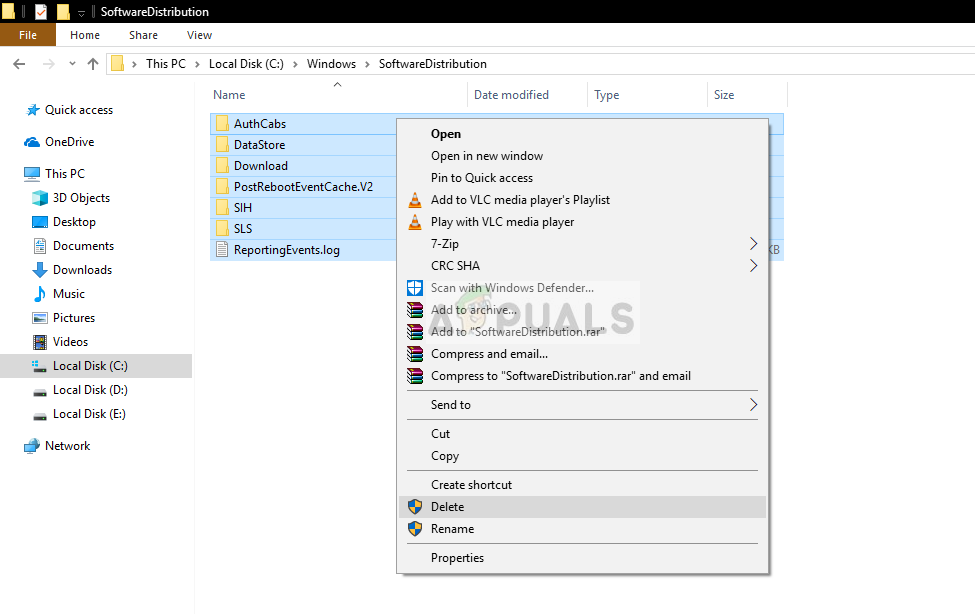Open the File ribbon tab

point(28,35)
